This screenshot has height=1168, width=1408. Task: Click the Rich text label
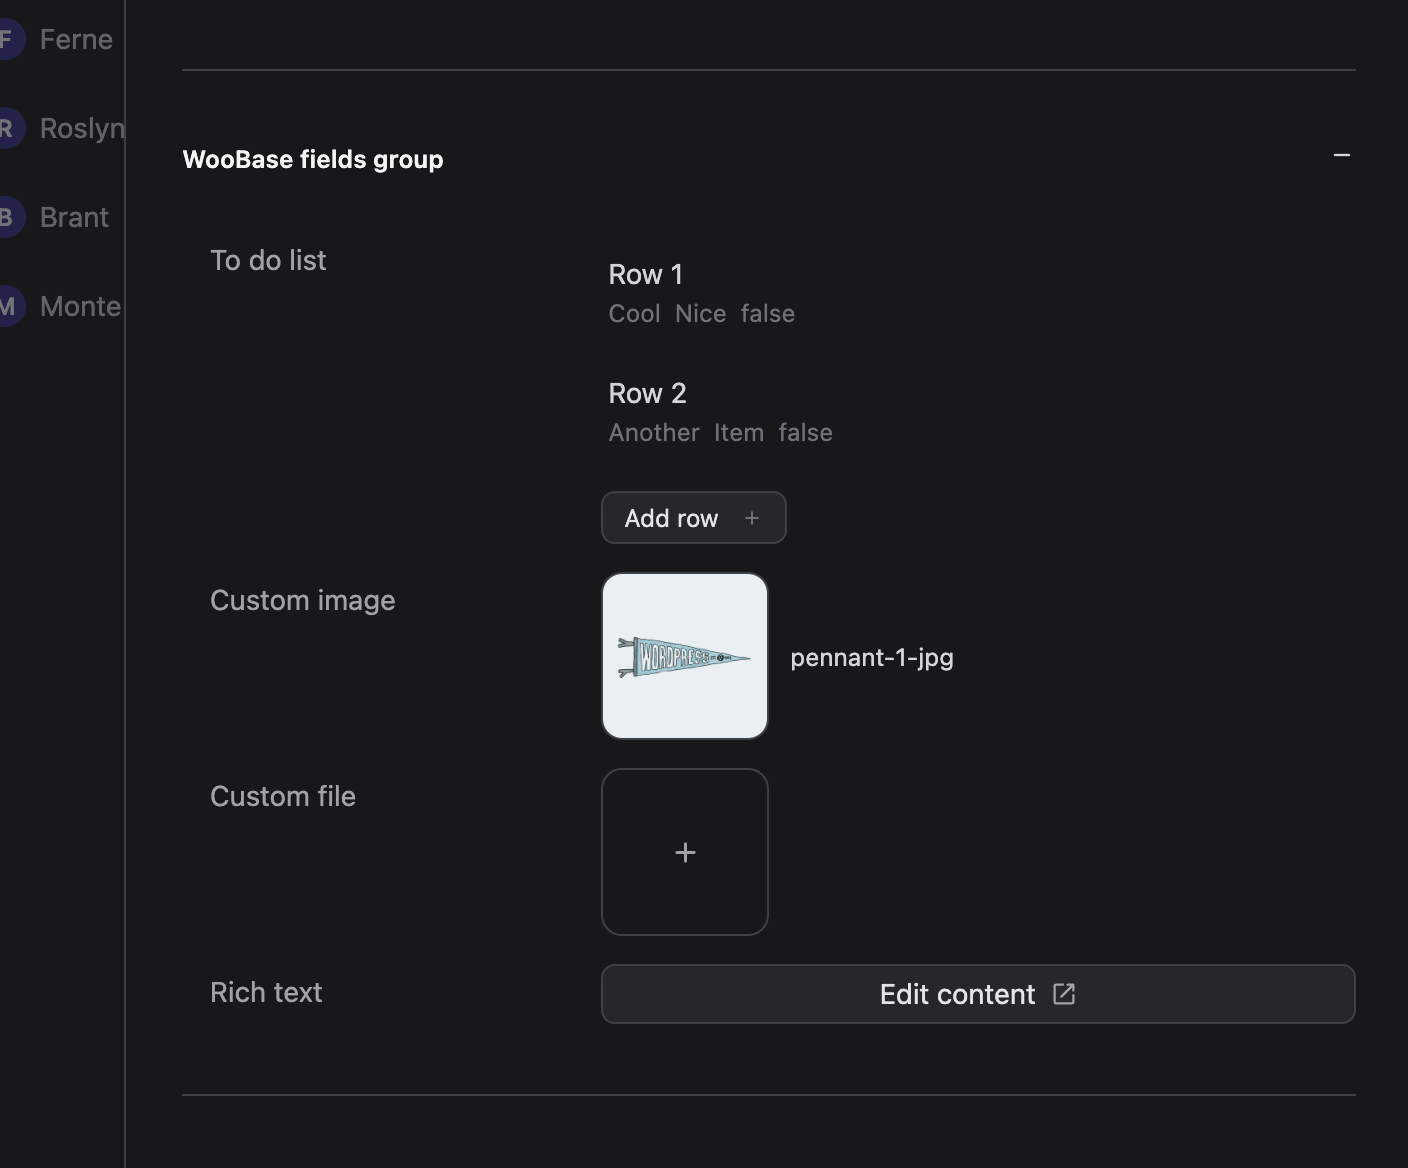pos(266,992)
